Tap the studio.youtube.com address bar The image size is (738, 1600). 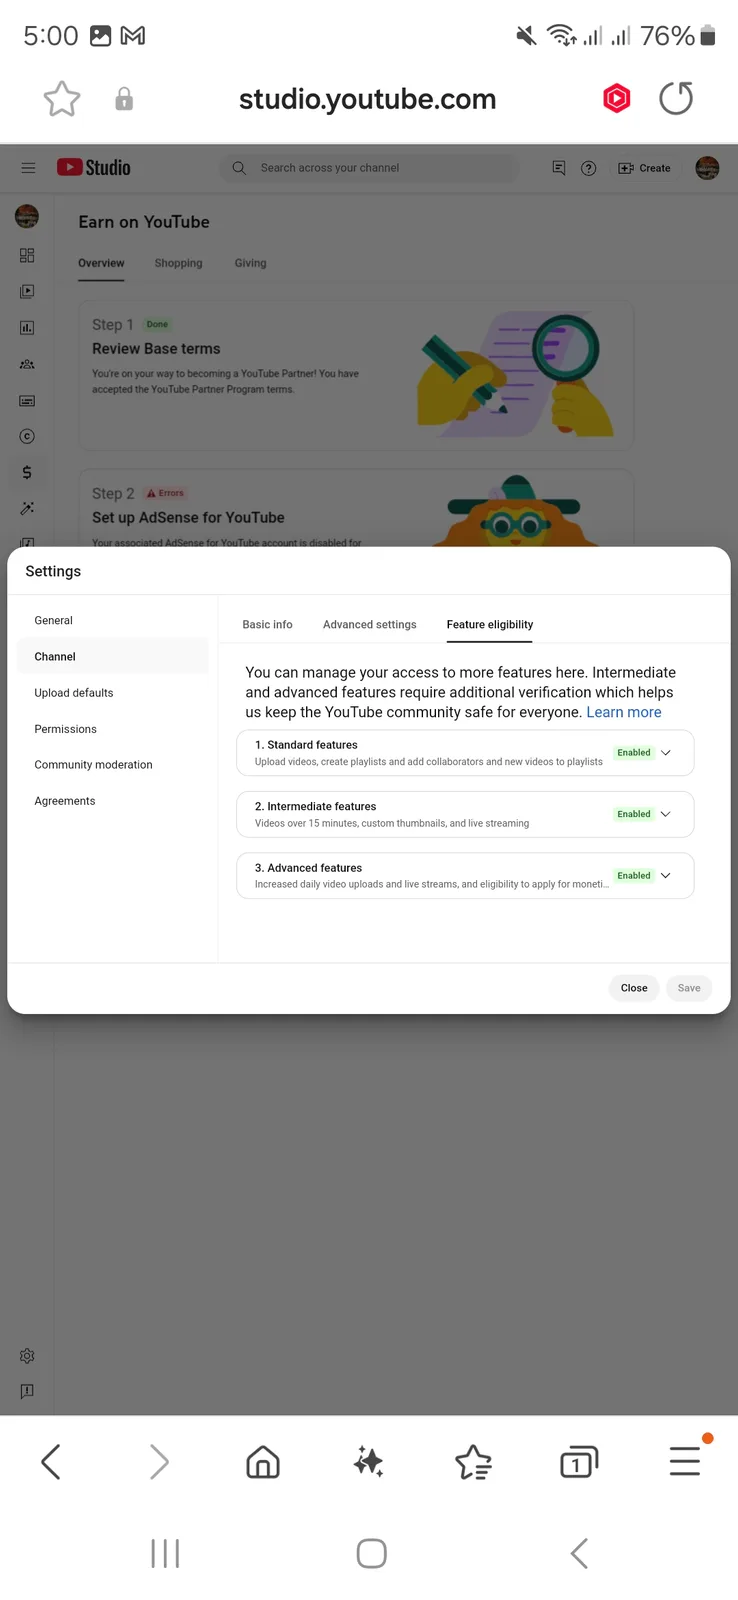(x=367, y=99)
